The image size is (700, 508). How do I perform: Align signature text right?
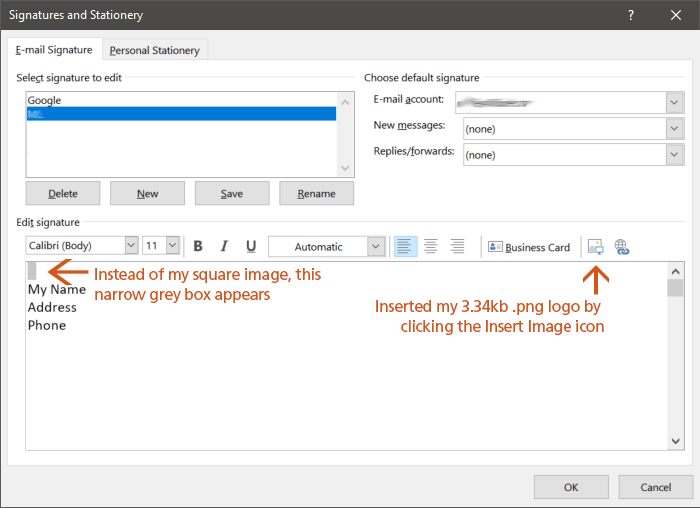click(458, 246)
